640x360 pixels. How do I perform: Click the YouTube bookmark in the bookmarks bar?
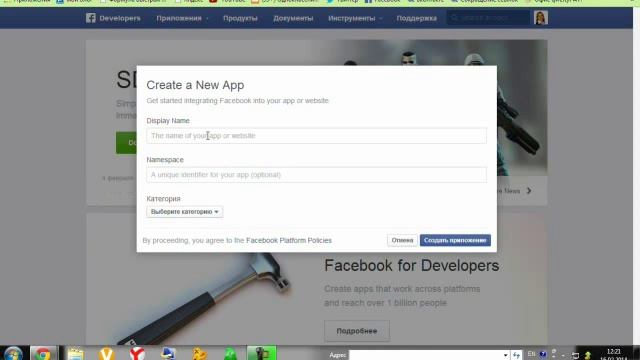point(227,1)
